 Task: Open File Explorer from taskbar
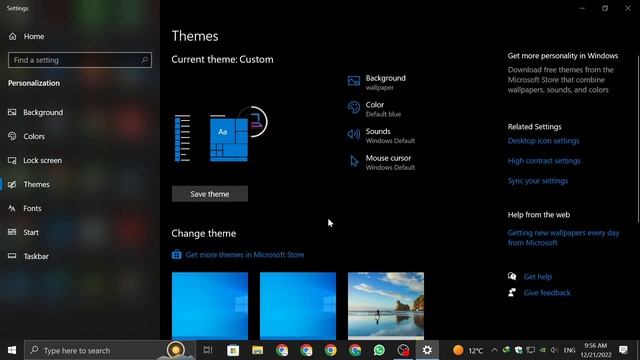[257, 350]
